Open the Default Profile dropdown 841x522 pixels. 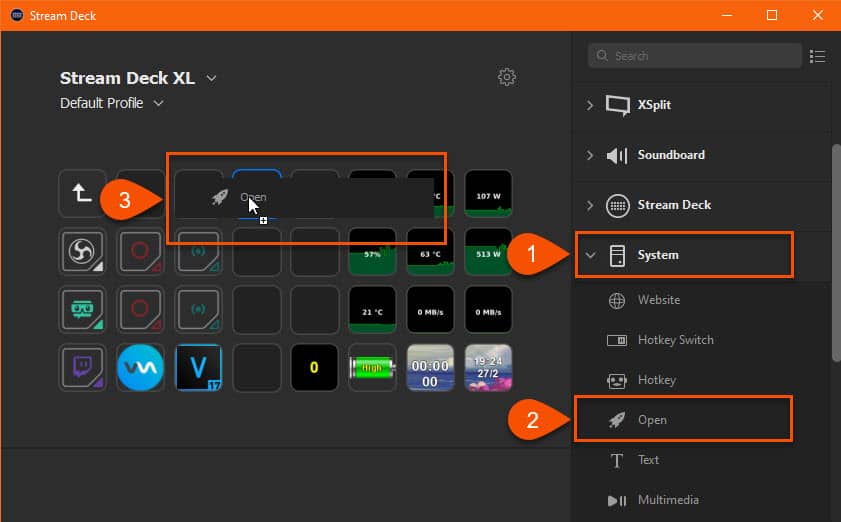(158, 103)
